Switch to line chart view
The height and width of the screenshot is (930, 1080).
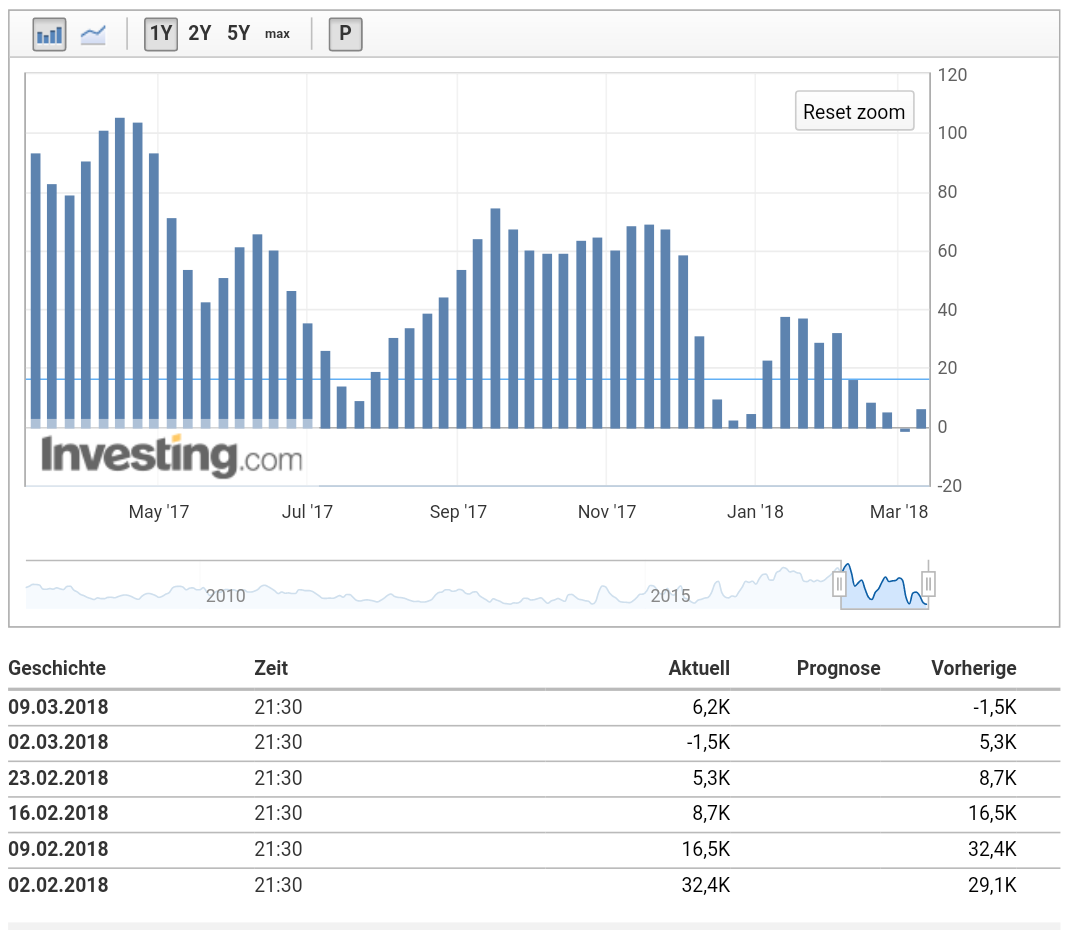point(93,34)
